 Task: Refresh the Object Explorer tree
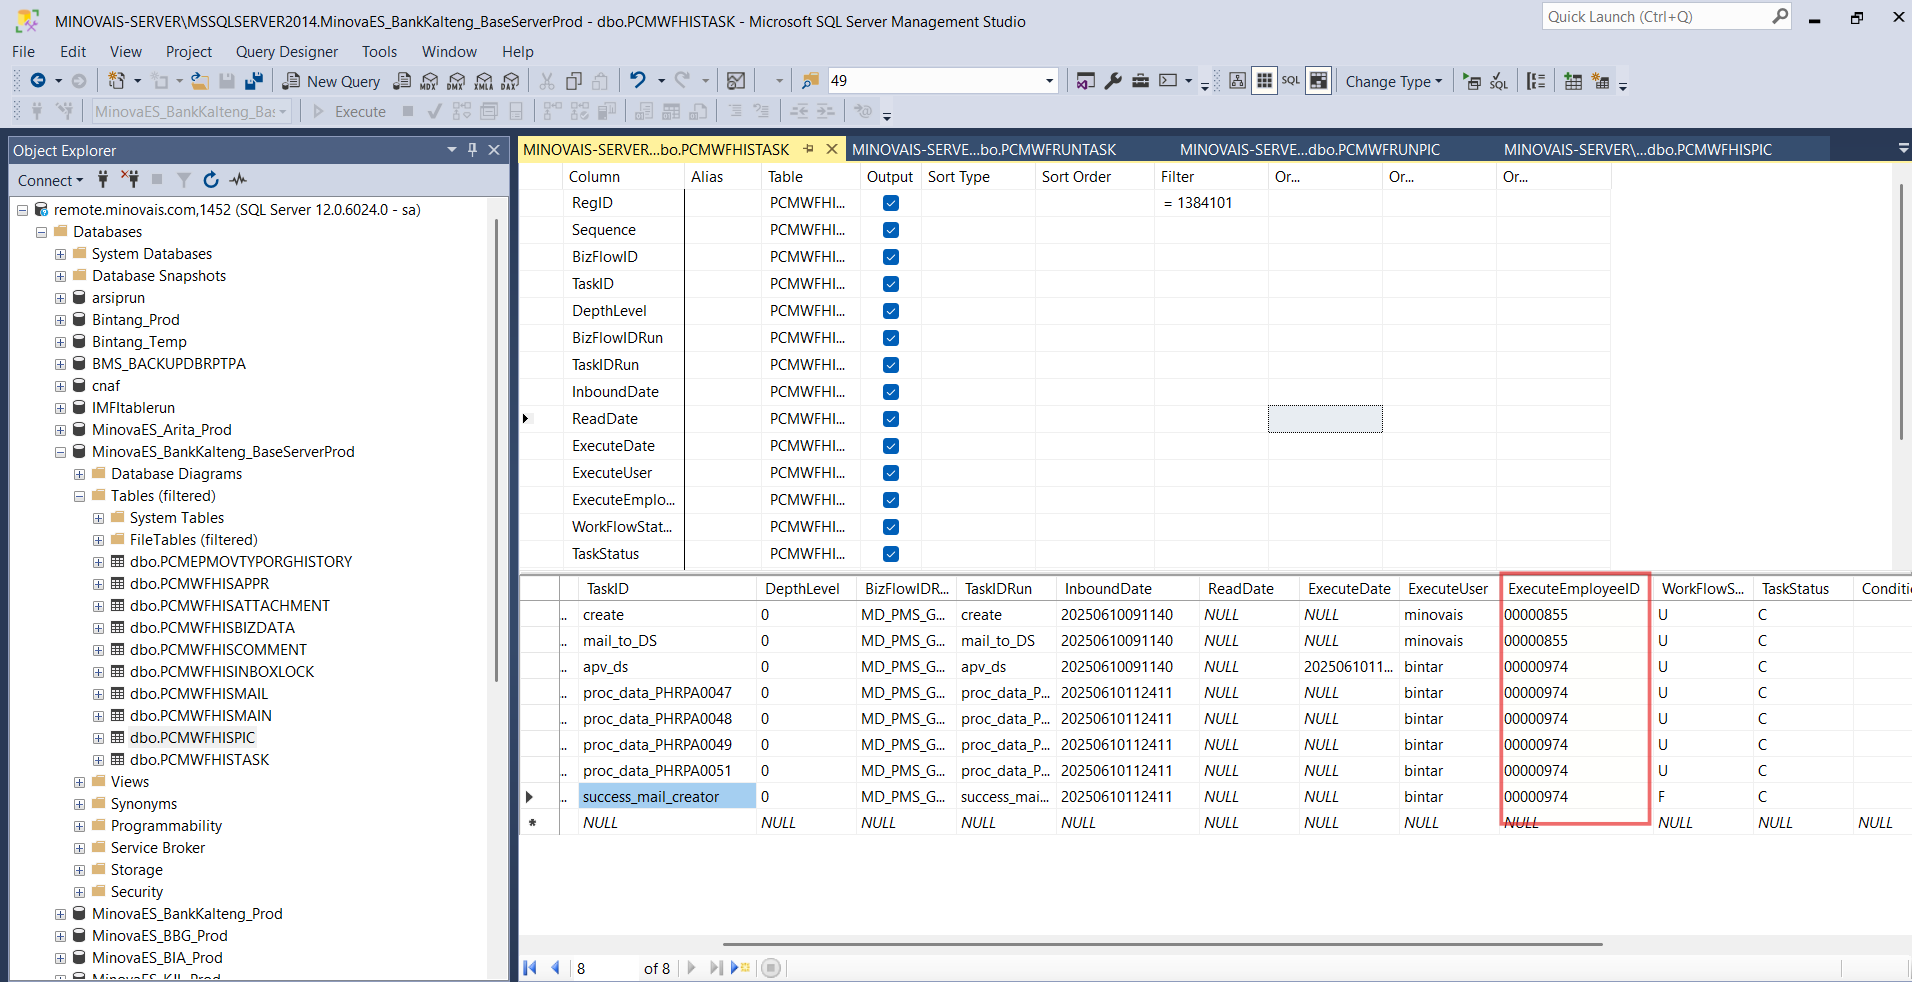[x=211, y=180]
